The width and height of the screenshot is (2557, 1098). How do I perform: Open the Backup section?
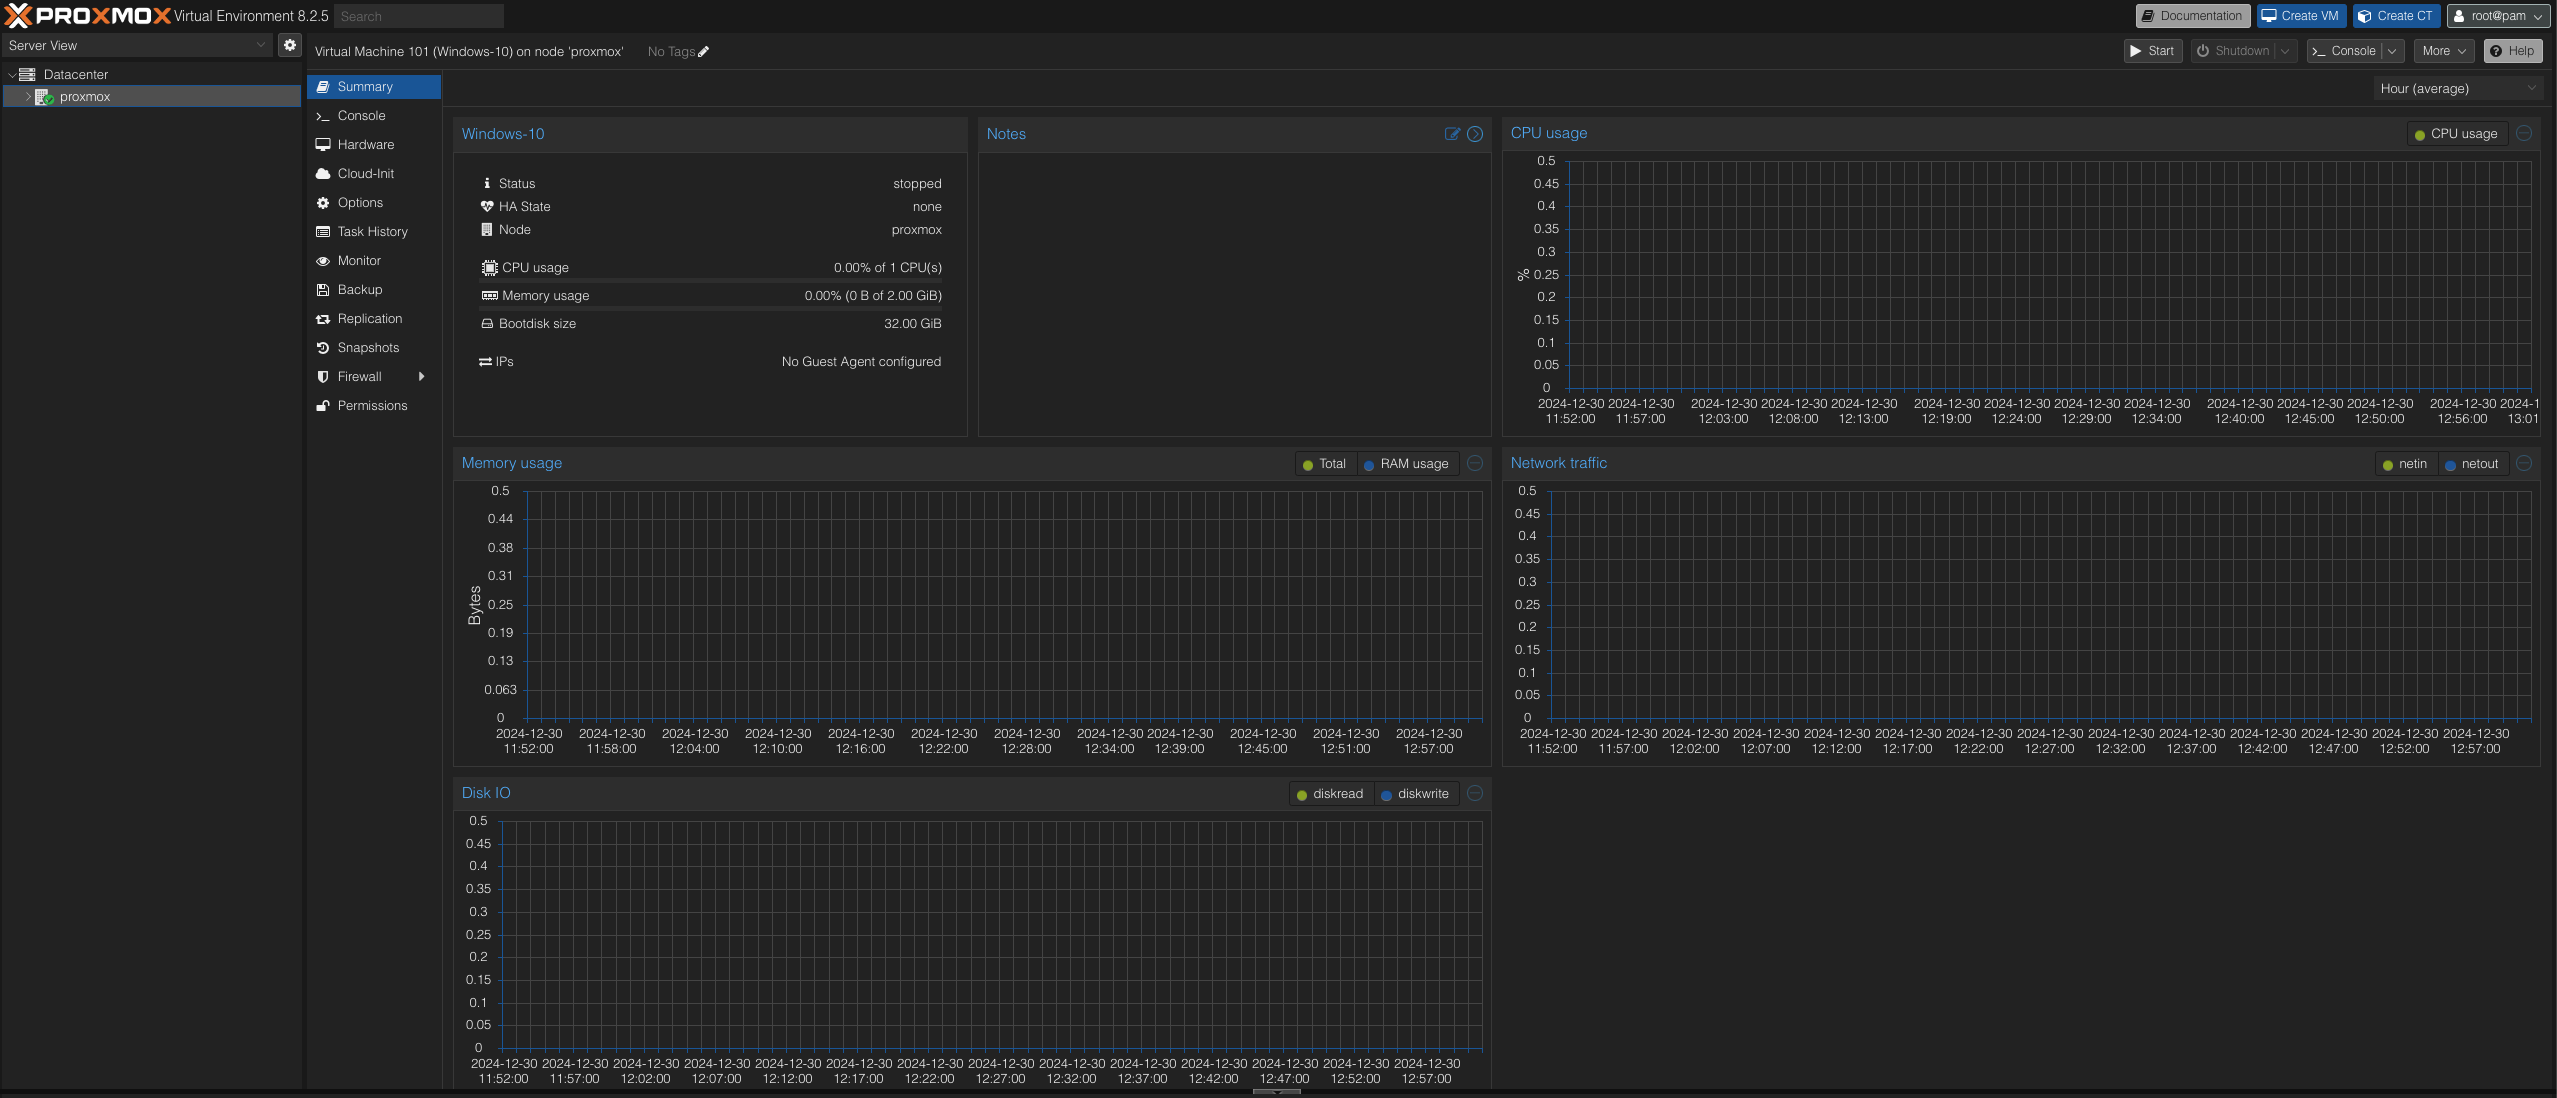(x=359, y=290)
